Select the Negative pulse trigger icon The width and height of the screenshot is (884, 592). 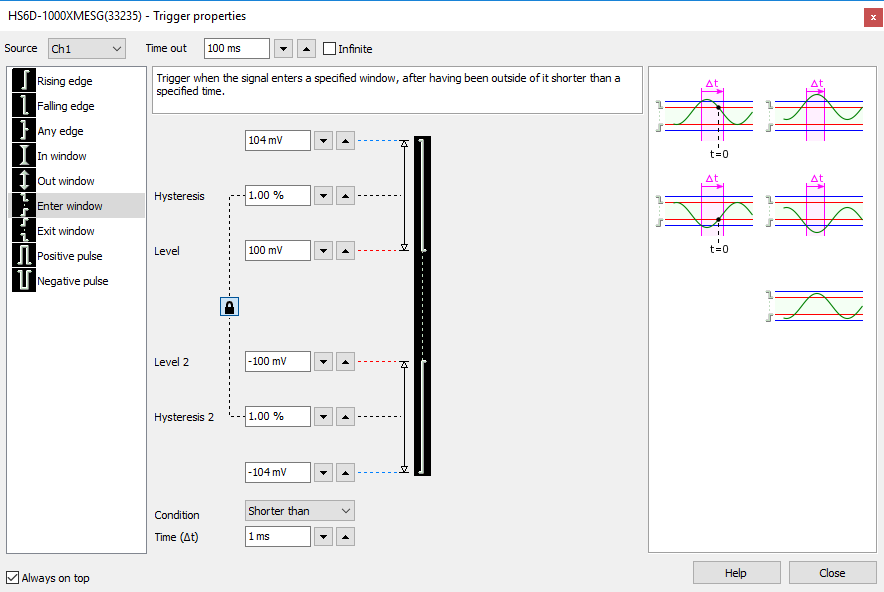[24, 281]
